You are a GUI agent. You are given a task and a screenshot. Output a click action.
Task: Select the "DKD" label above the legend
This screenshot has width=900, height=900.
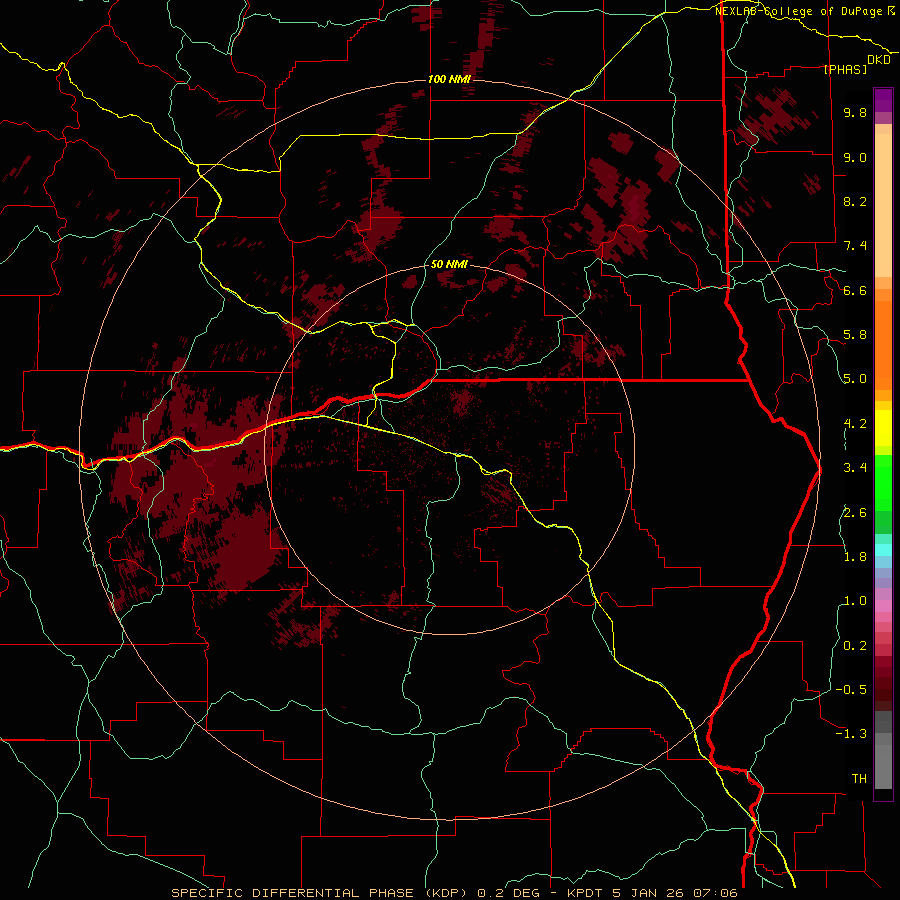pyautogui.click(x=879, y=60)
